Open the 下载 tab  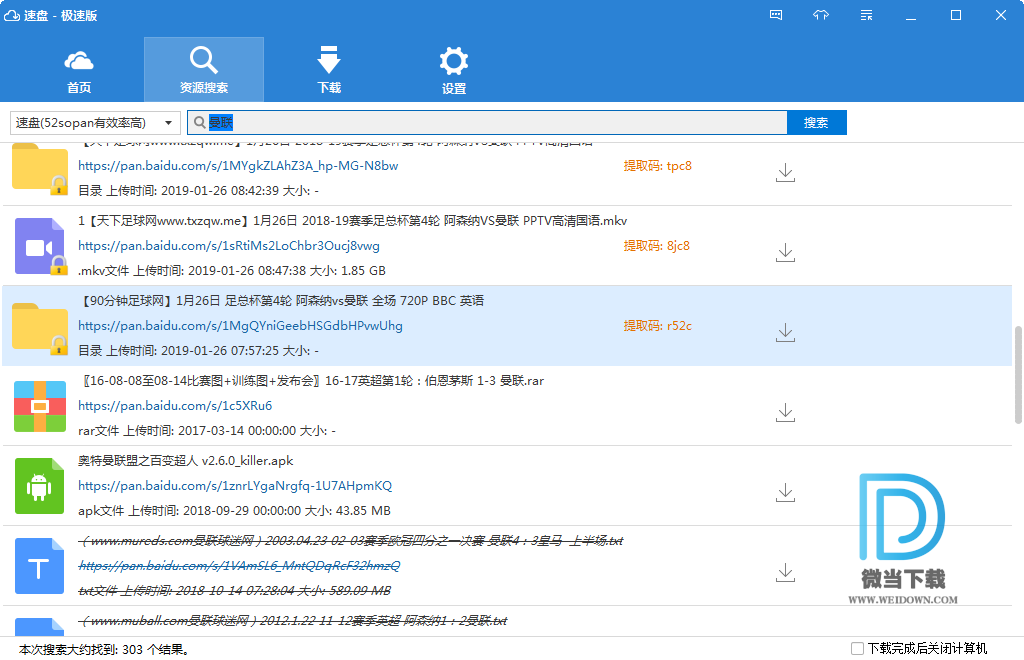click(329, 70)
